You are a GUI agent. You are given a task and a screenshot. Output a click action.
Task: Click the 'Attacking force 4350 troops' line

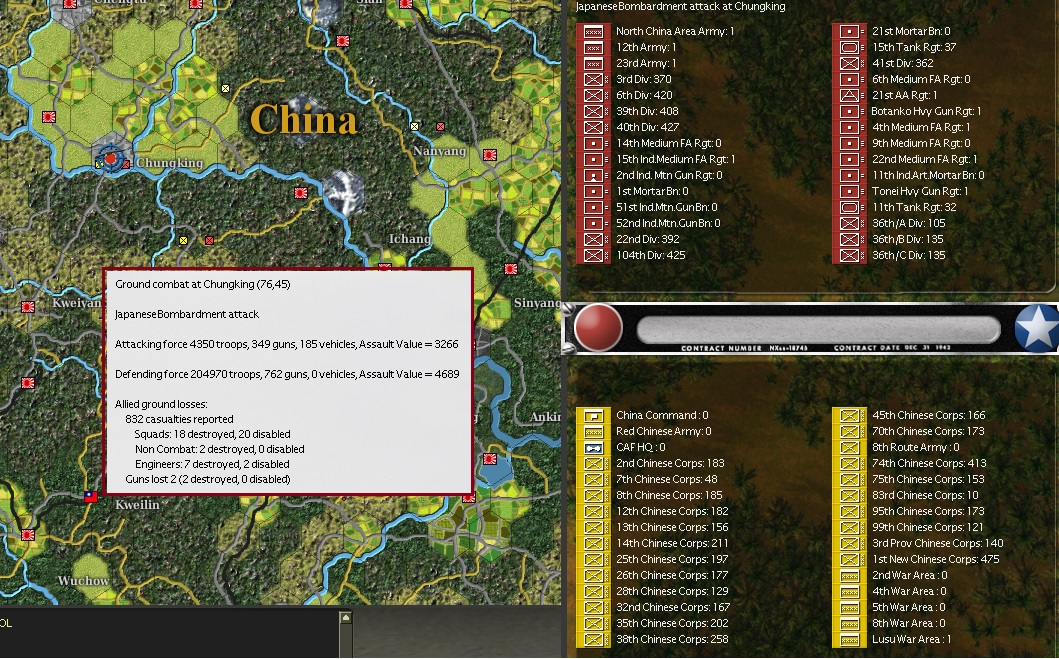[286, 344]
